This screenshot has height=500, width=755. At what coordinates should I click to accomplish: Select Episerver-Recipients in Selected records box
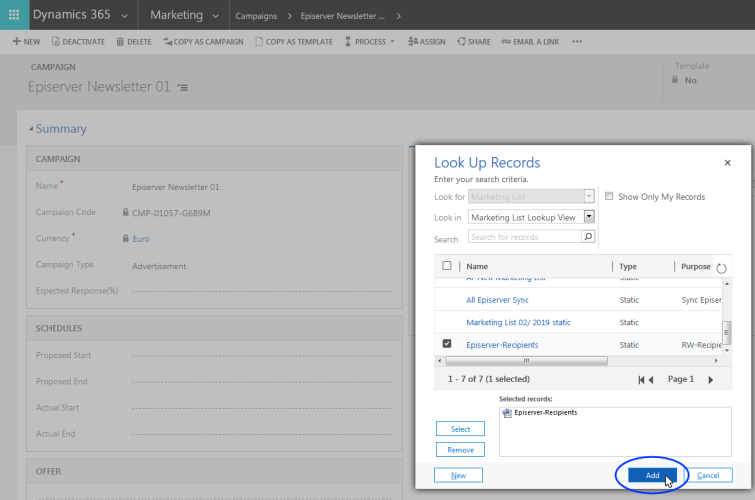[x=540, y=413]
